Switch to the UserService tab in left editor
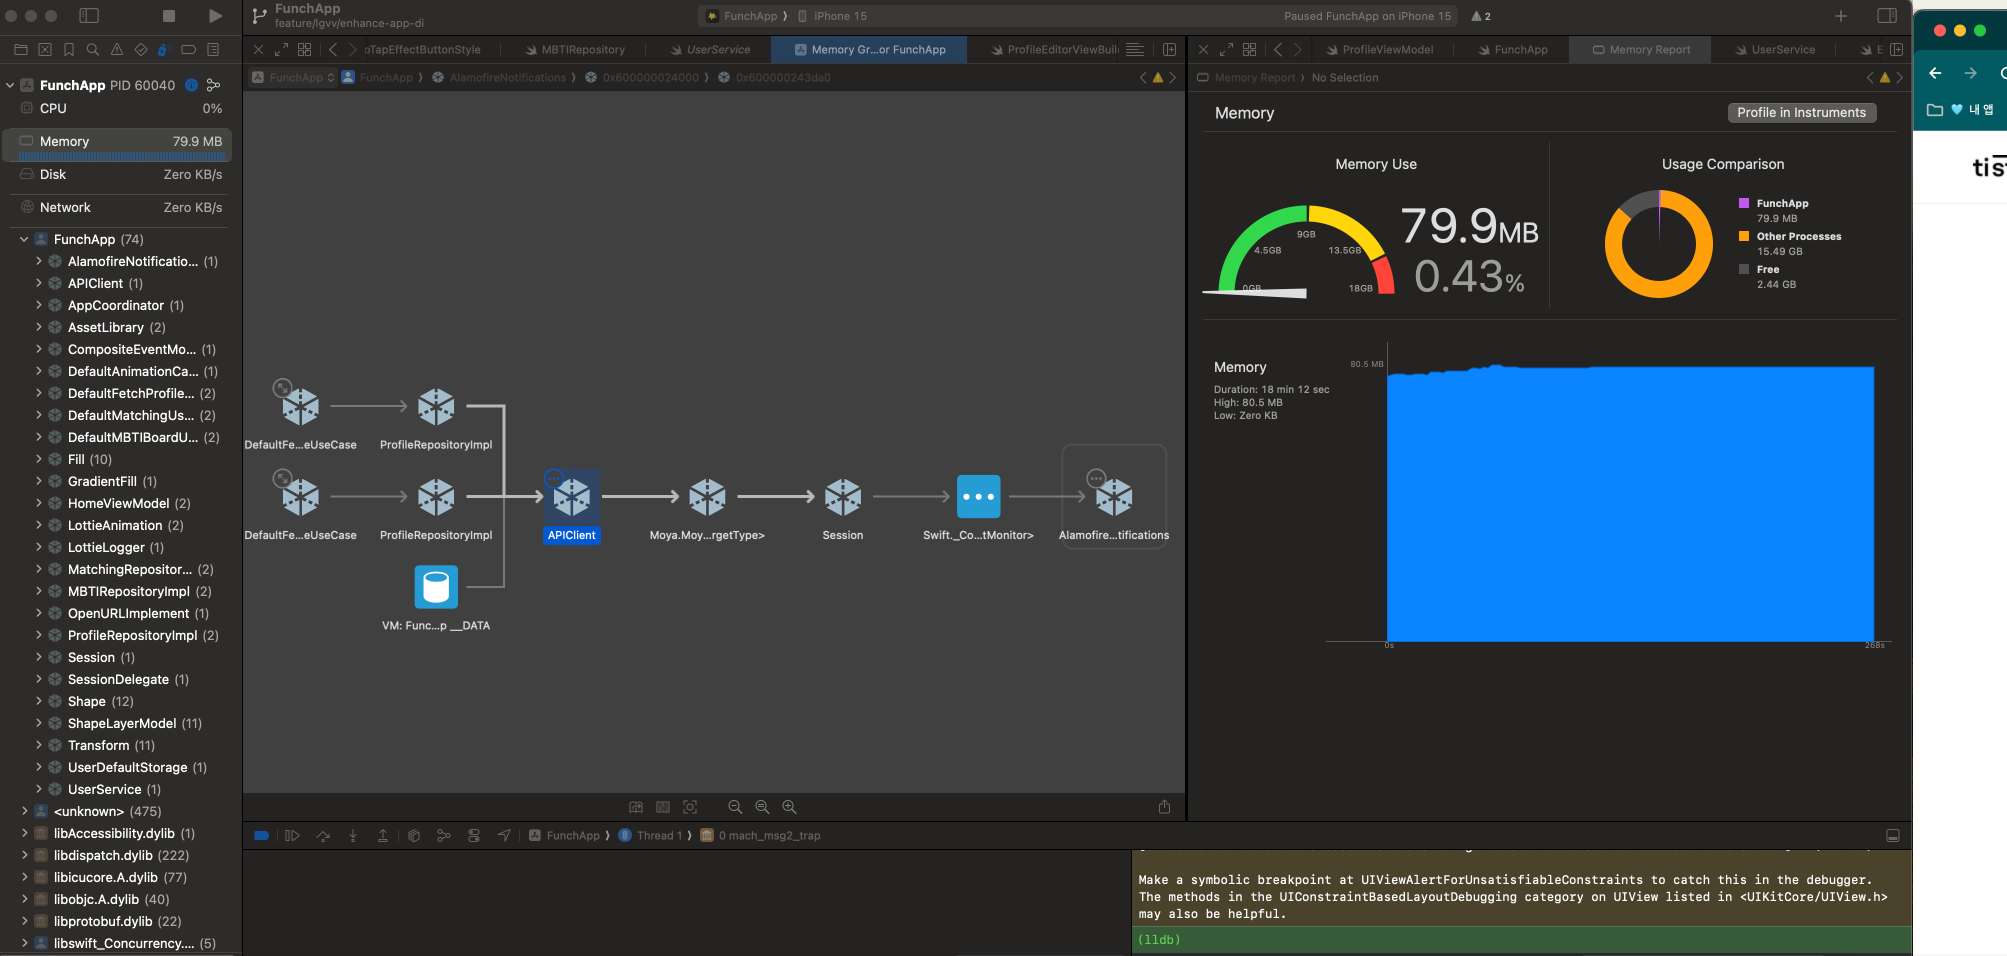The height and width of the screenshot is (956, 2007). [711, 49]
